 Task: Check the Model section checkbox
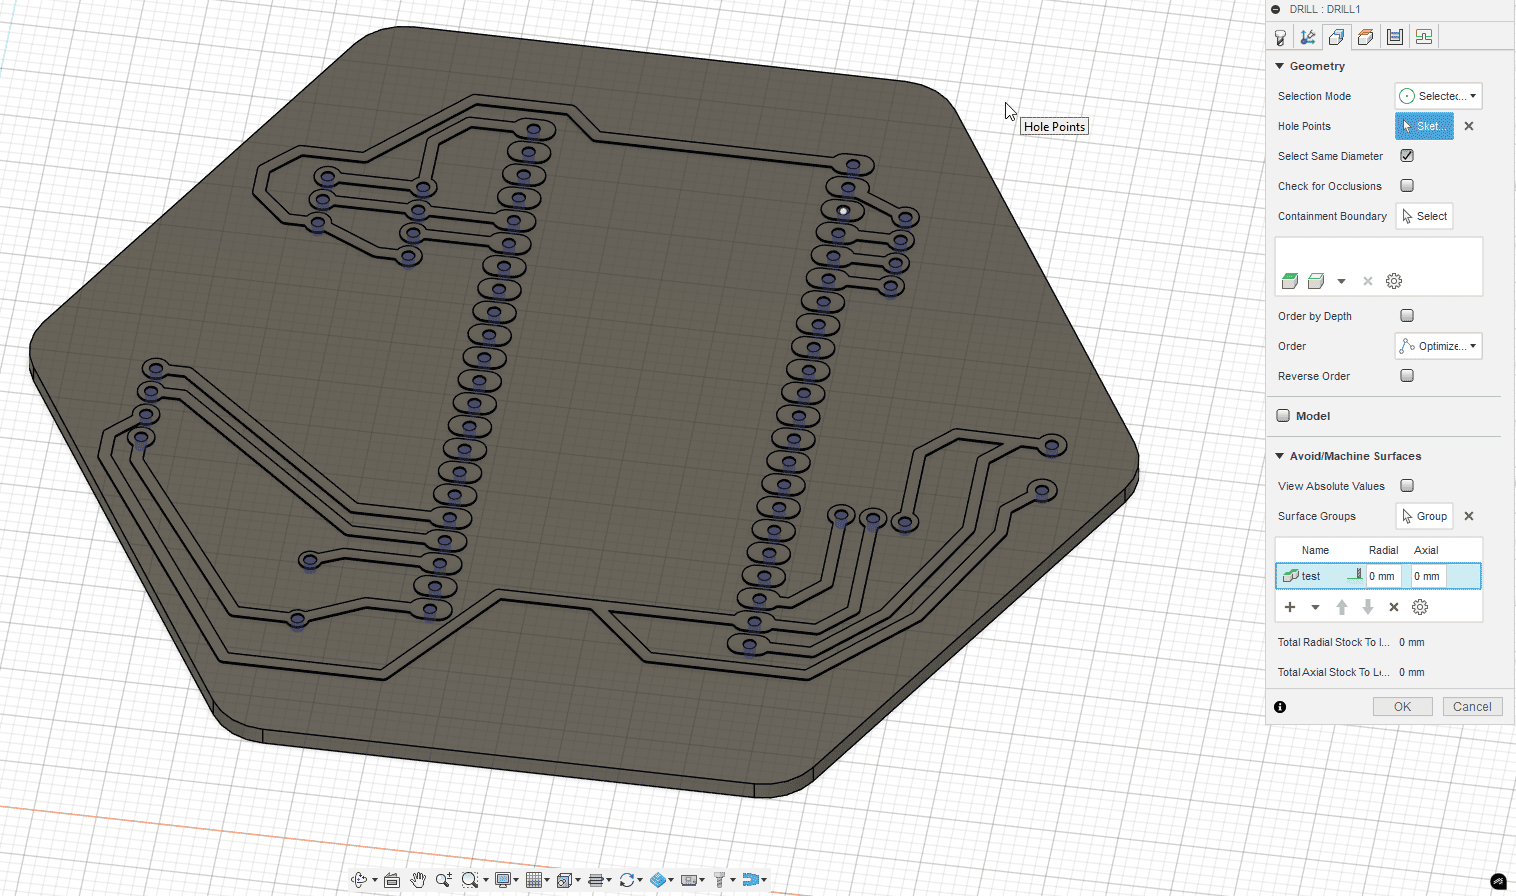click(x=1283, y=416)
